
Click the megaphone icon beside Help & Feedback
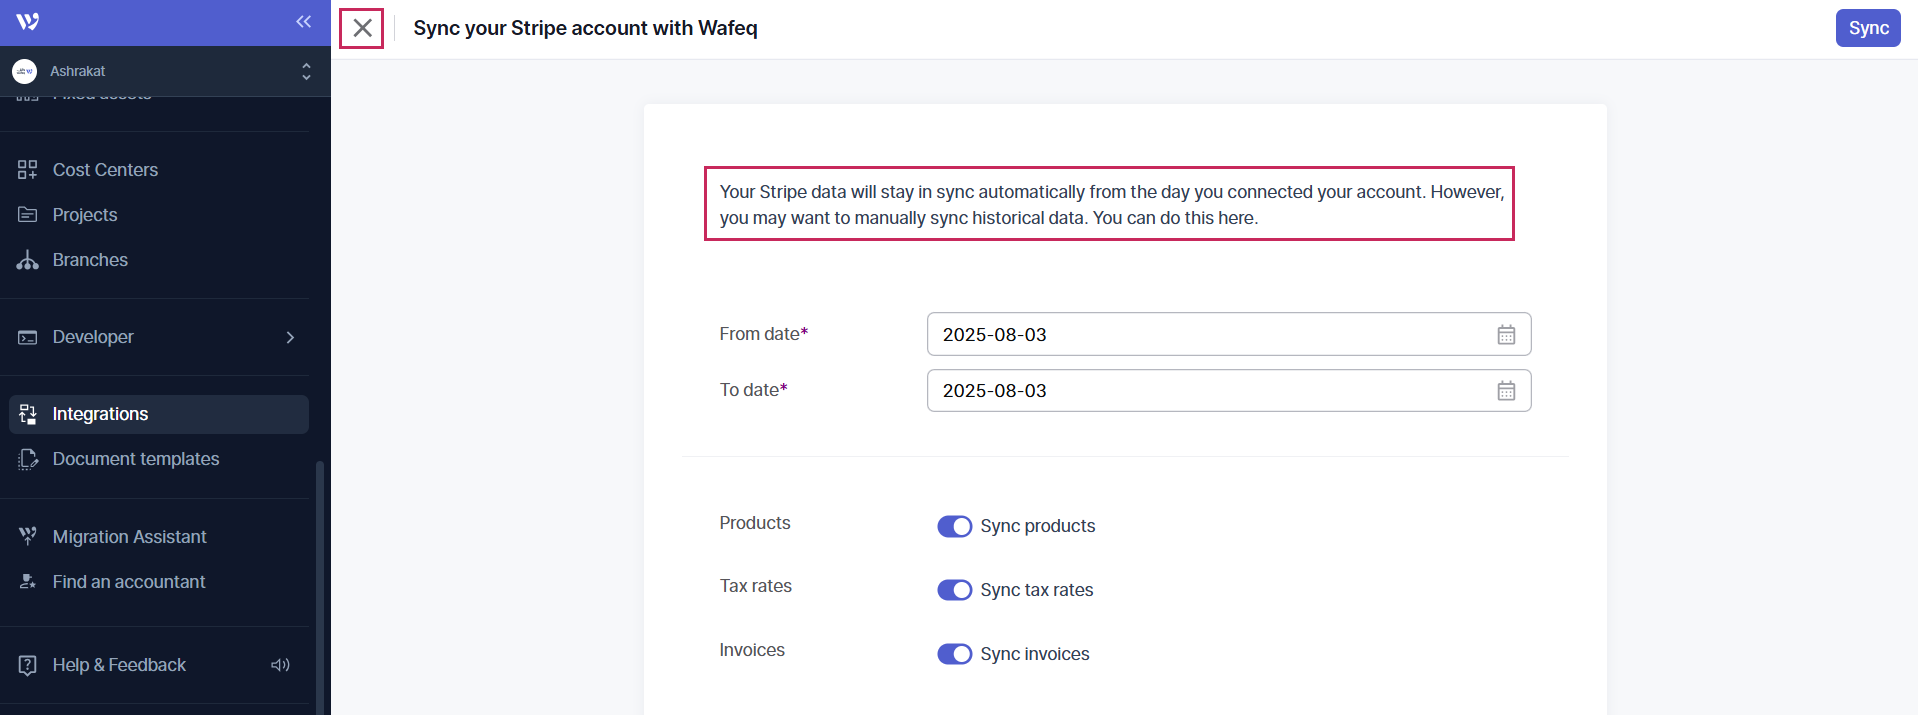[x=280, y=665]
